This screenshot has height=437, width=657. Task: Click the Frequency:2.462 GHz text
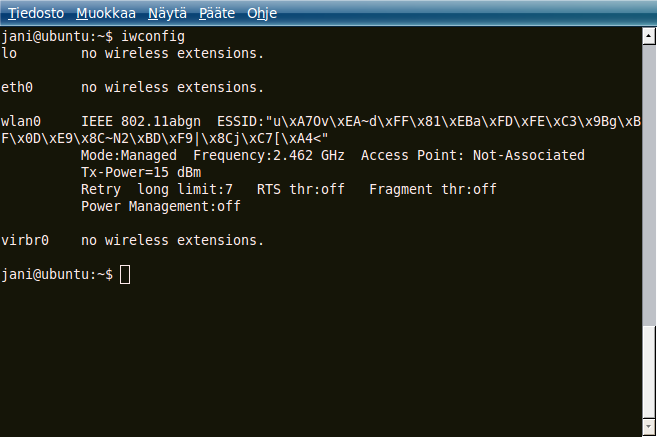point(269,155)
